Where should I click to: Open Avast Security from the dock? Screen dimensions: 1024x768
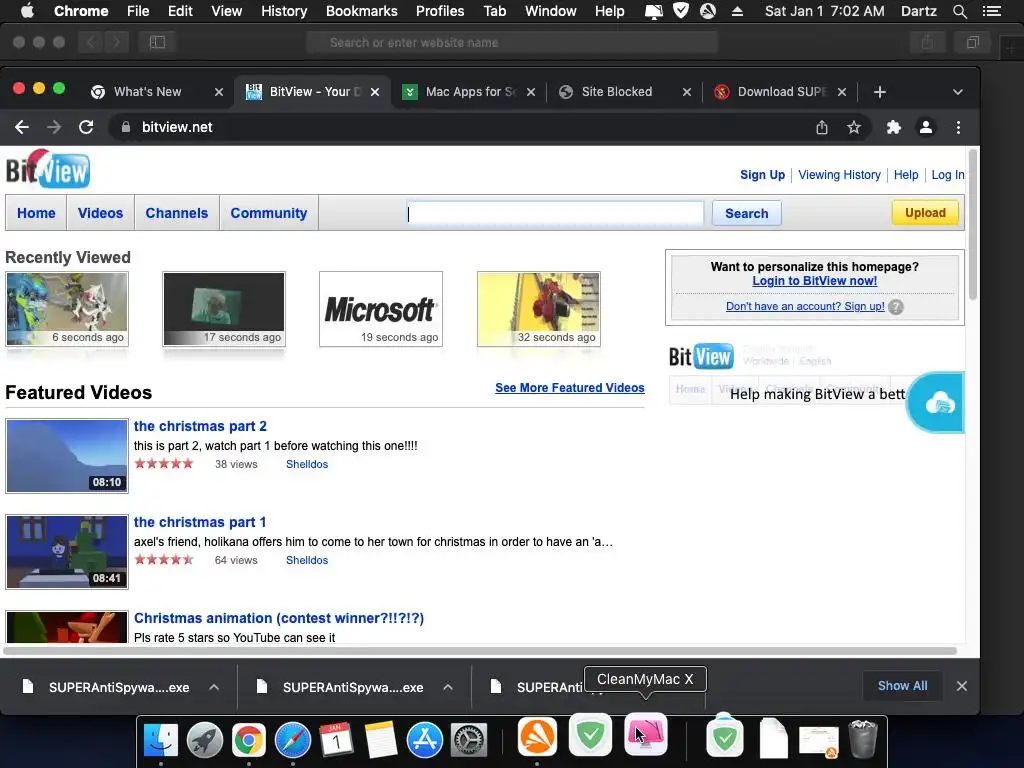pos(537,736)
